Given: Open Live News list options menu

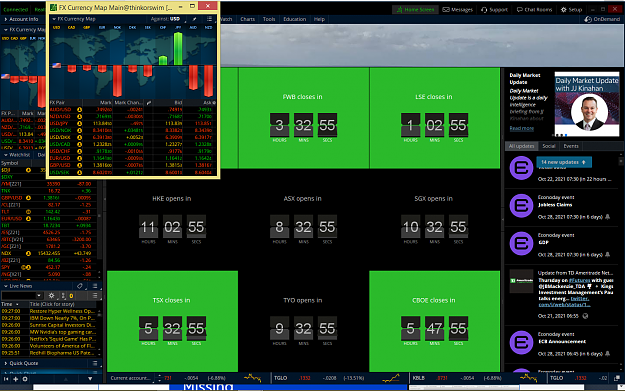Looking at the screenshot, I should 95,296.
